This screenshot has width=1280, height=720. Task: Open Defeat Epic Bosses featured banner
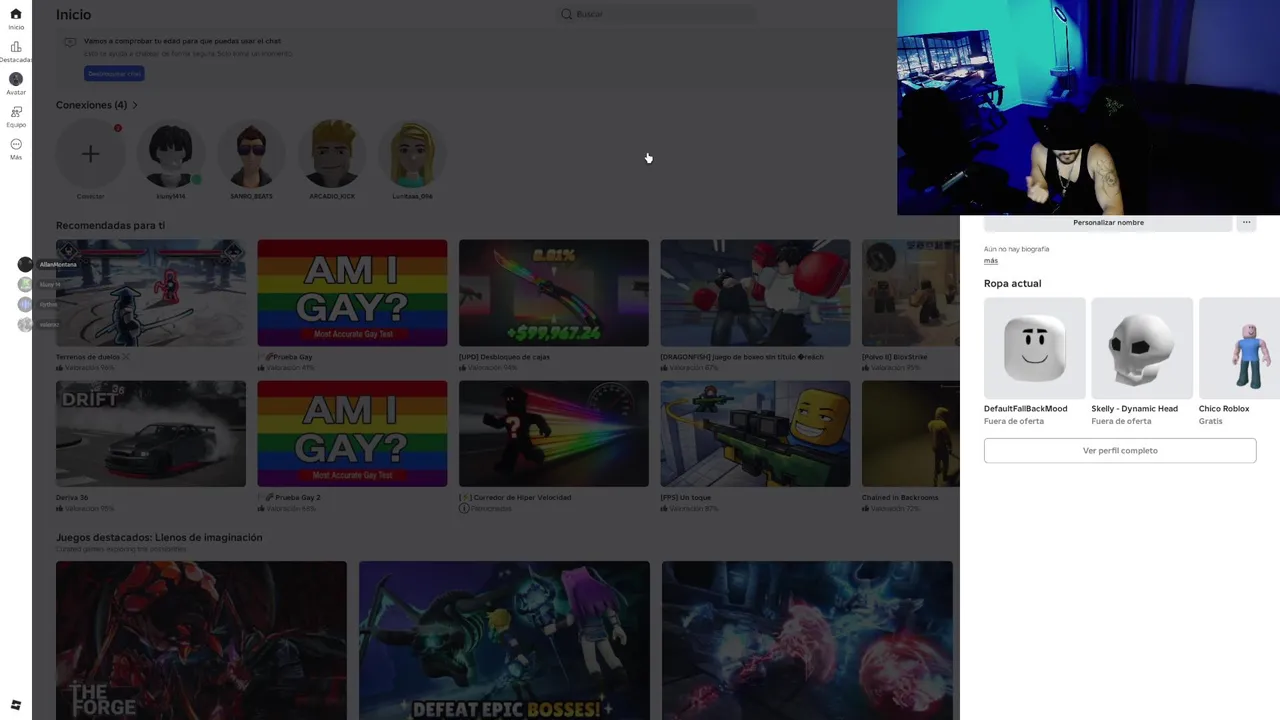[x=504, y=640]
